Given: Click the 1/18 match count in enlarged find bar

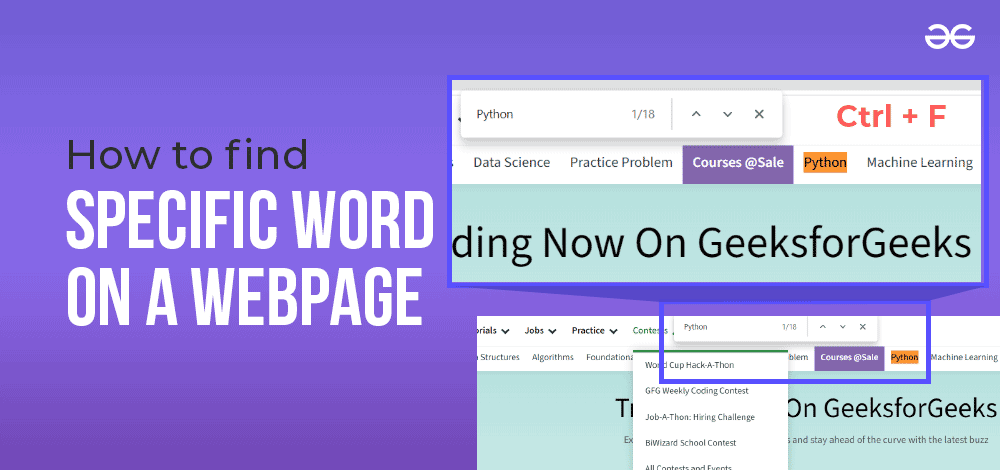Looking at the screenshot, I should (x=643, y=115).
